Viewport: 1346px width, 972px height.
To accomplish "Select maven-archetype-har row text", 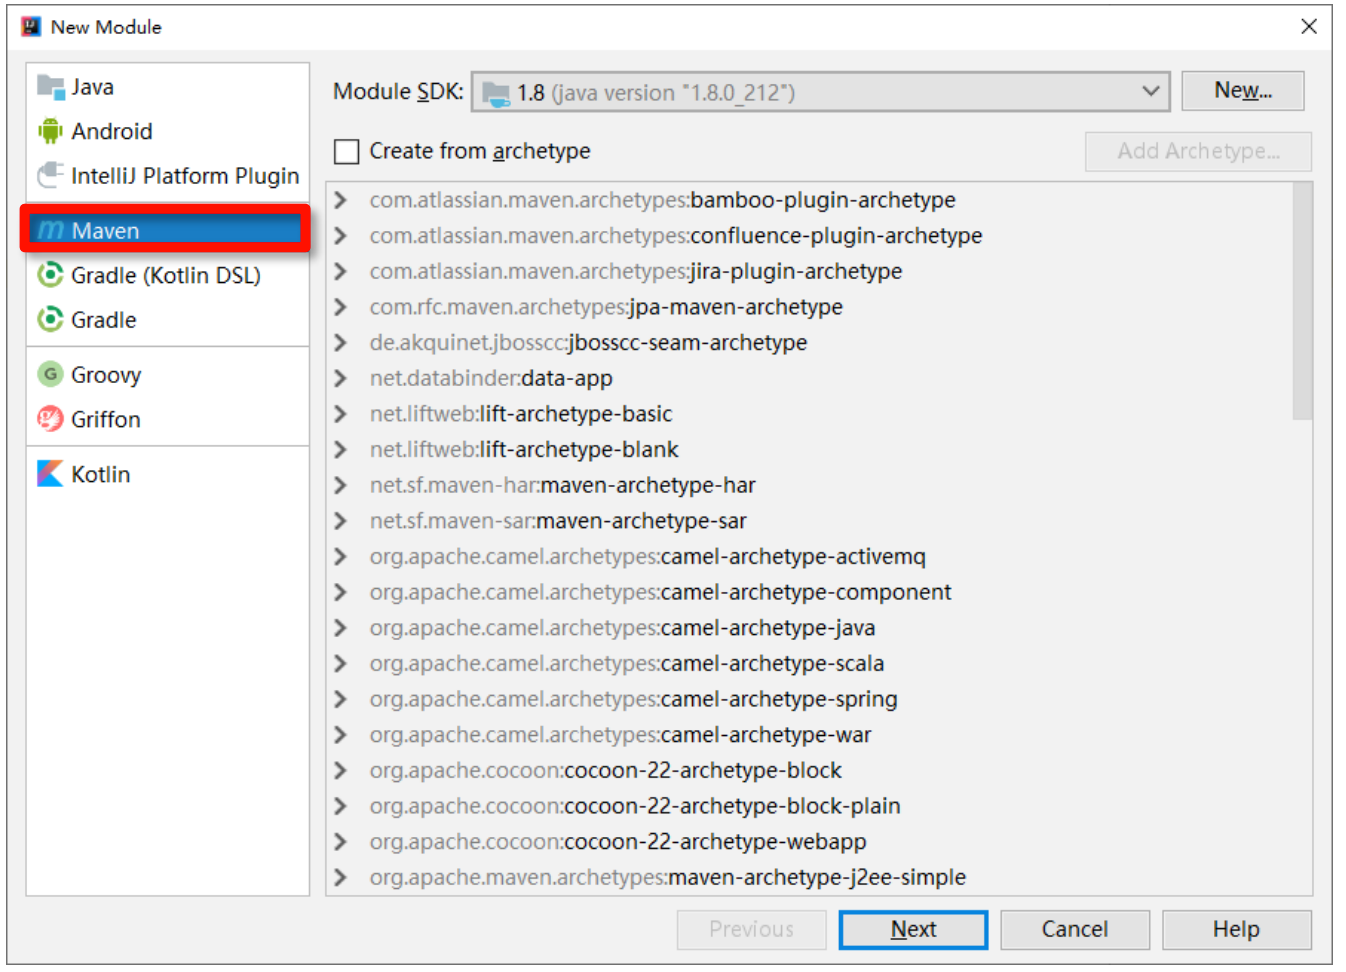I will [x=562, y=485].
